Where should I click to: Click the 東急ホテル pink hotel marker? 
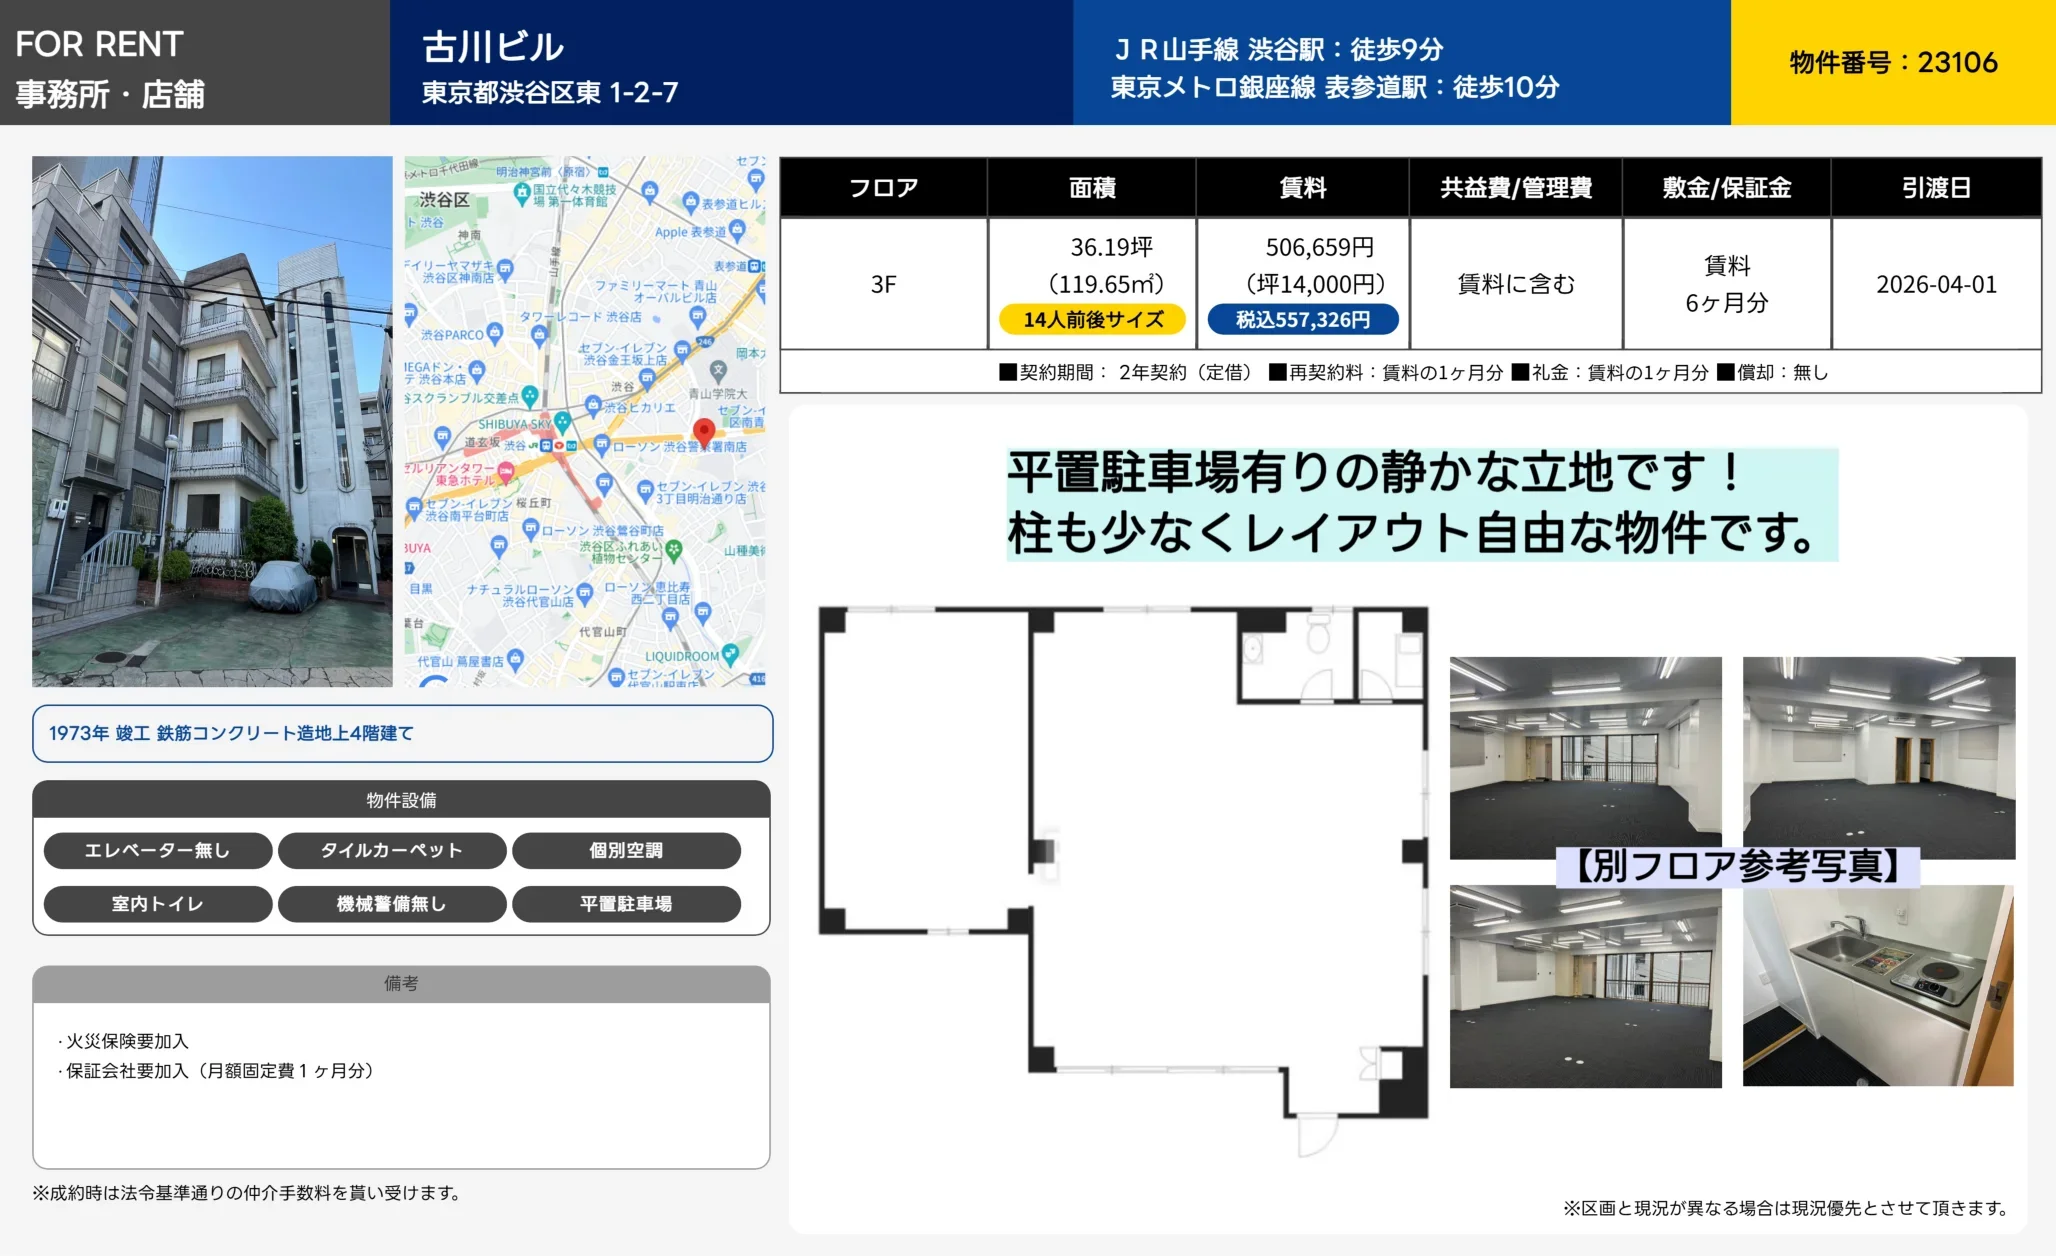point(506,471)
